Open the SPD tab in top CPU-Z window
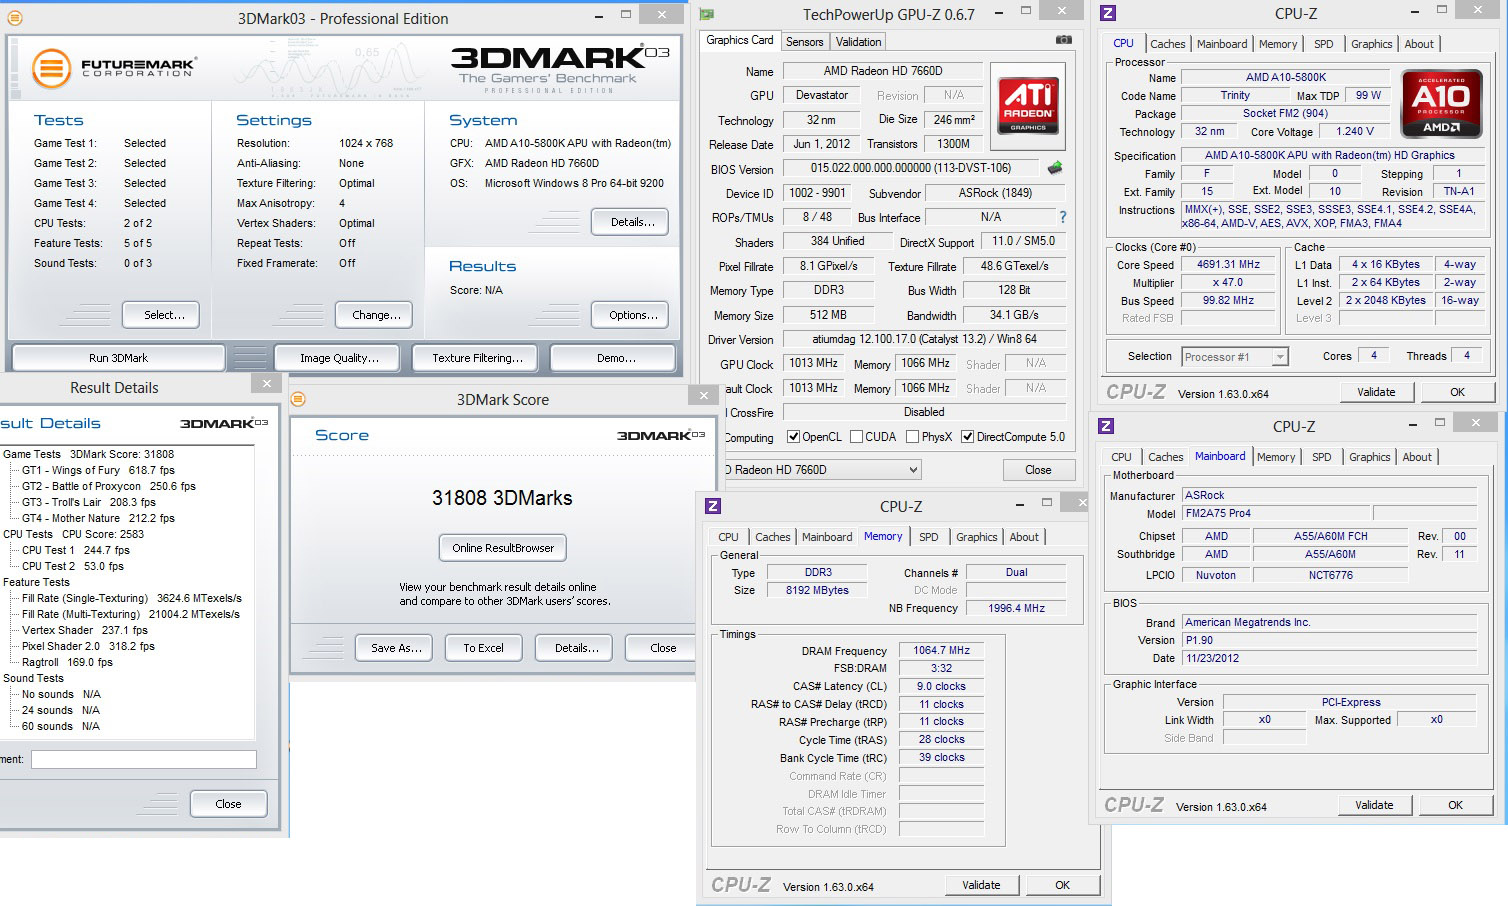 (1323, 44)
